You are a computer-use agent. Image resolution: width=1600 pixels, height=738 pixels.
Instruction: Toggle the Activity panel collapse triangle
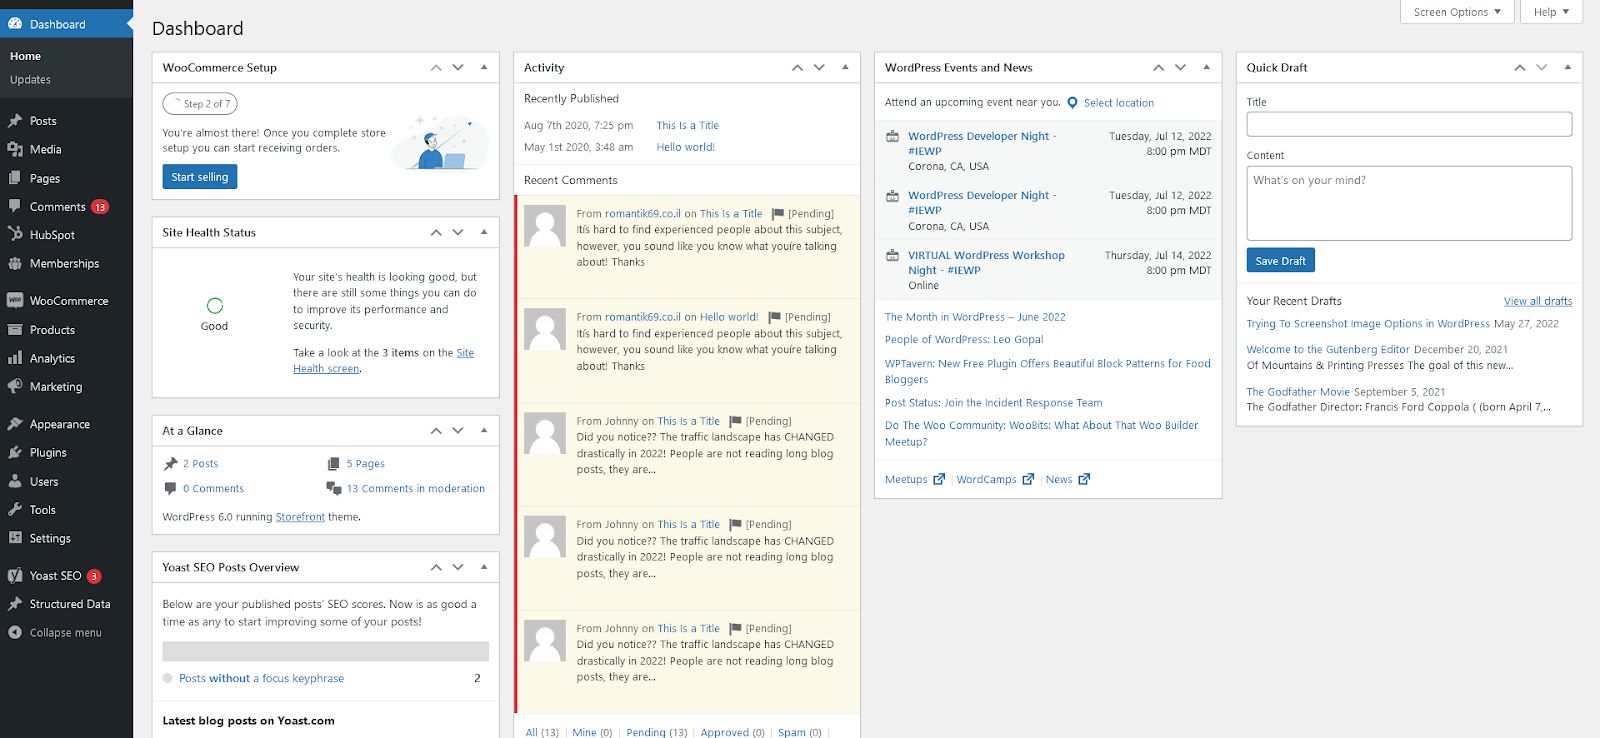point(845,67)
